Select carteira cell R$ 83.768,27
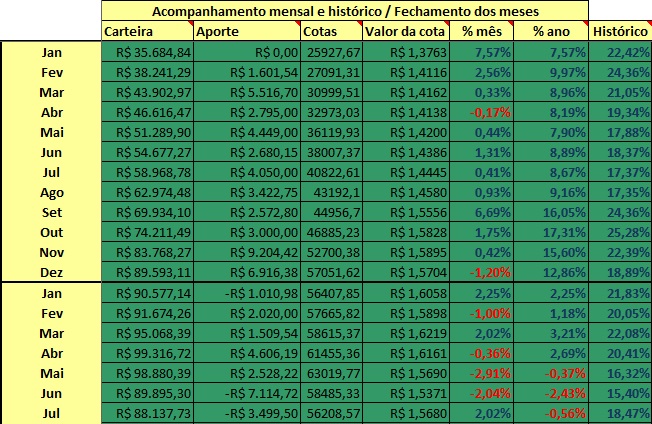Screen dimensions: 652x424 (x=147, y=252)
